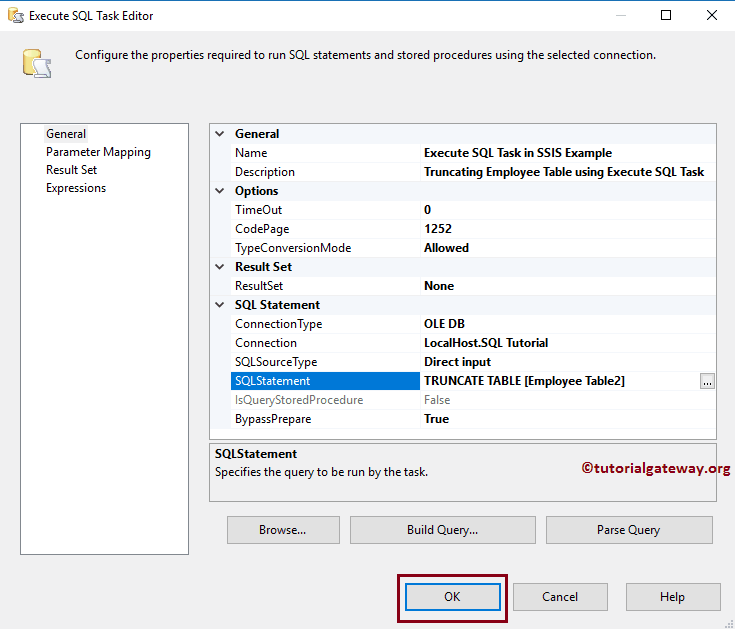Select the General page
735x629 pixels.
point(66,134)
